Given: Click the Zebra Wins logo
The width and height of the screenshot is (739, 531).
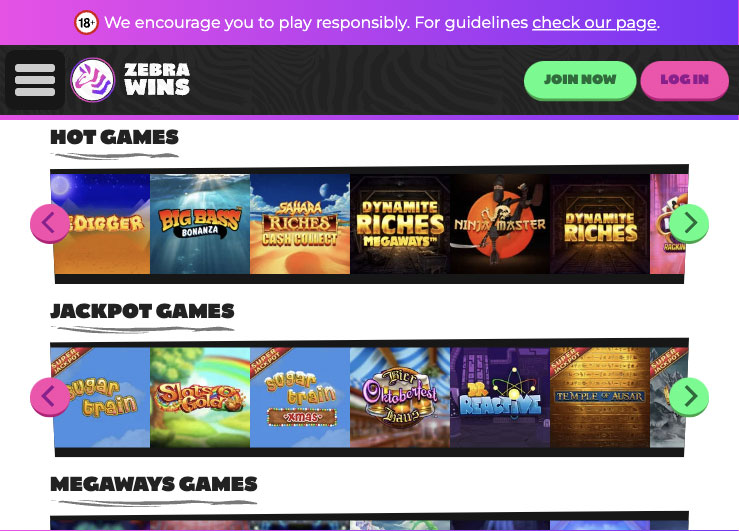Looking at the screenshot, I should (x=131, y=80).
